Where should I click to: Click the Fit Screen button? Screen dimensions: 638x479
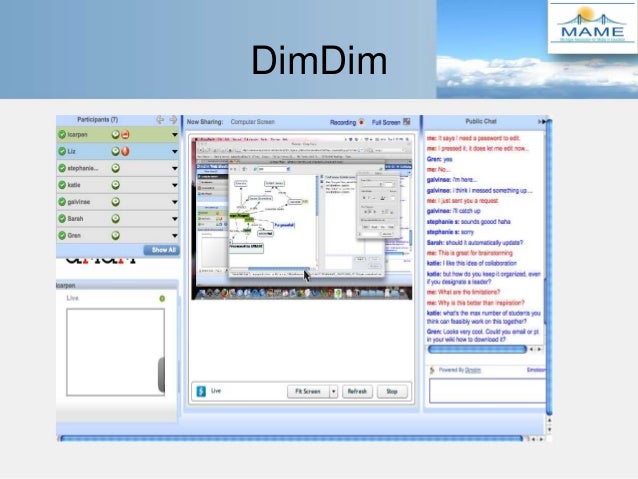(308, 392)
